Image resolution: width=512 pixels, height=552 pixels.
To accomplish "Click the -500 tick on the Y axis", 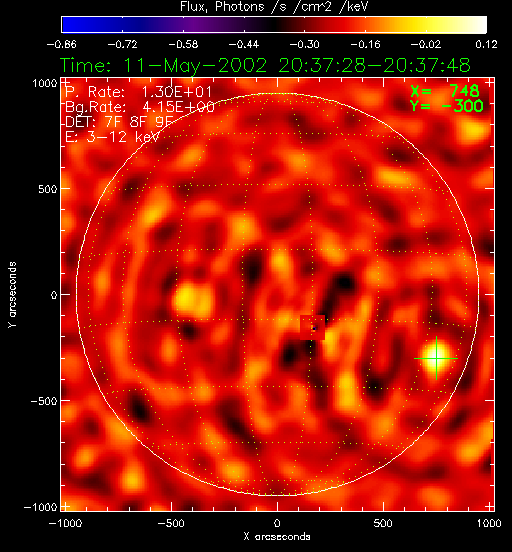I will [x=44, y=401].
